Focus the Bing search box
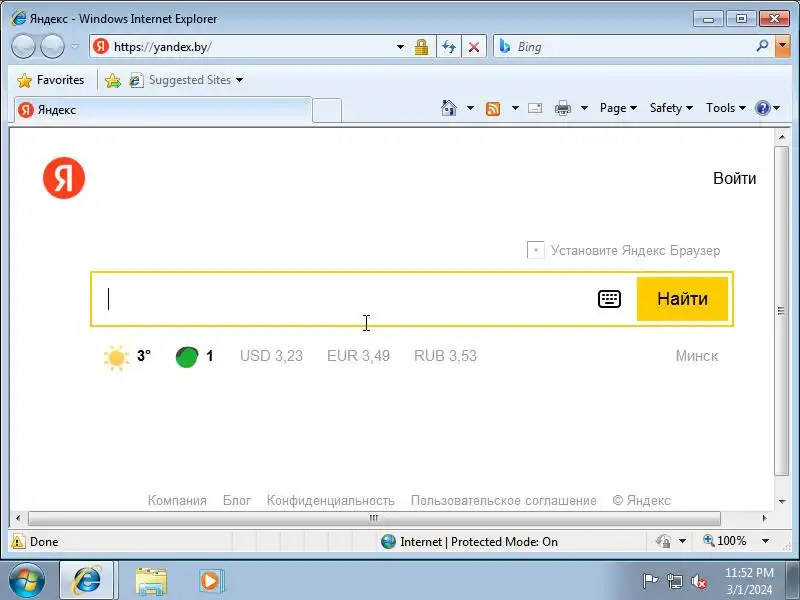This screenshot has height=600, width=800. [x=633, y=47]
